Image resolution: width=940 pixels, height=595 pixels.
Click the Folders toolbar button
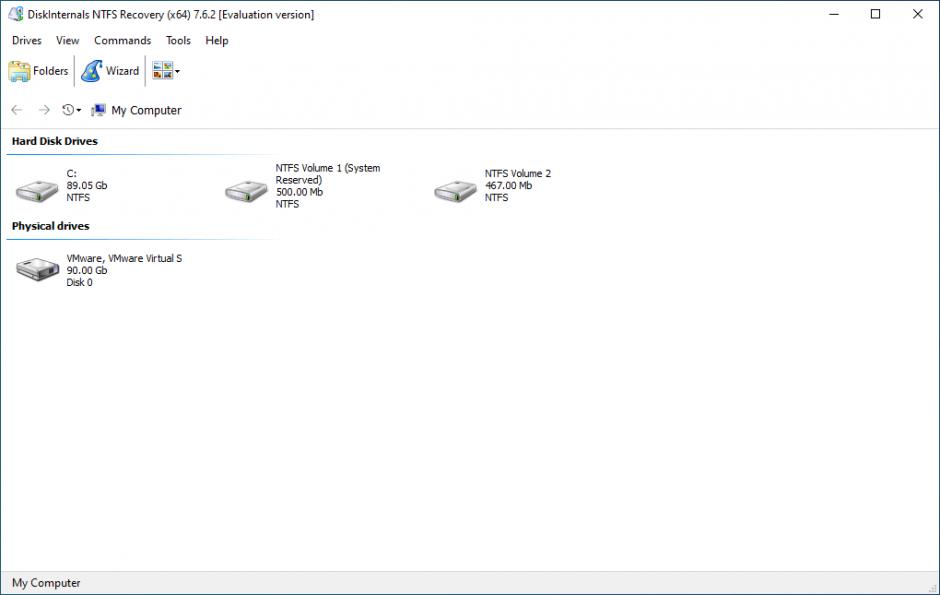[x=38, y=71]
